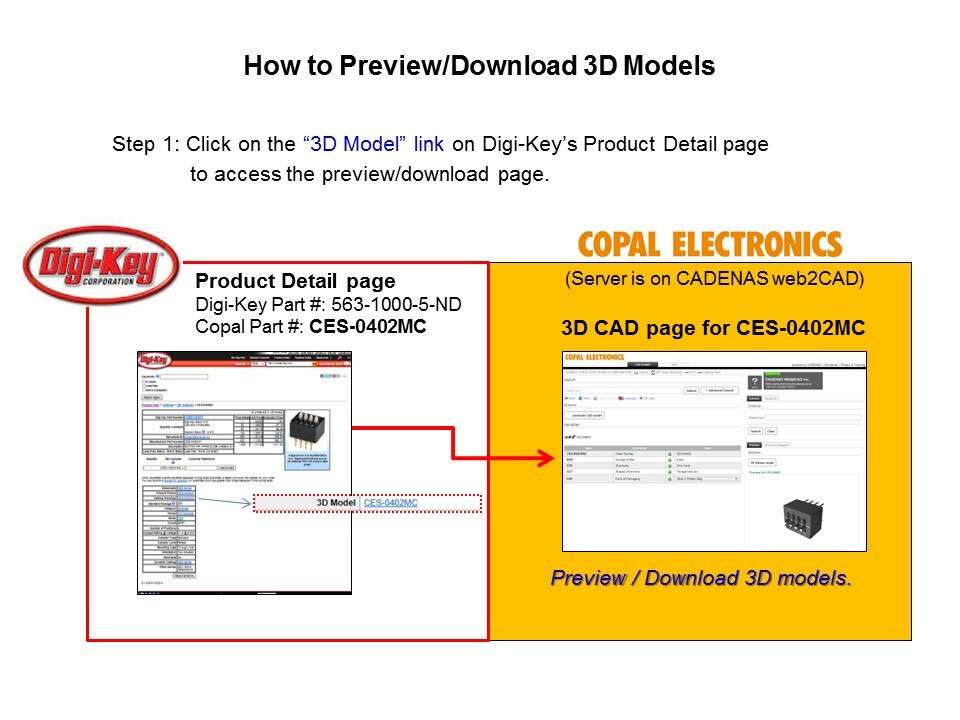Click the CES-0402MC 3D Model link

tap(390, 502)
